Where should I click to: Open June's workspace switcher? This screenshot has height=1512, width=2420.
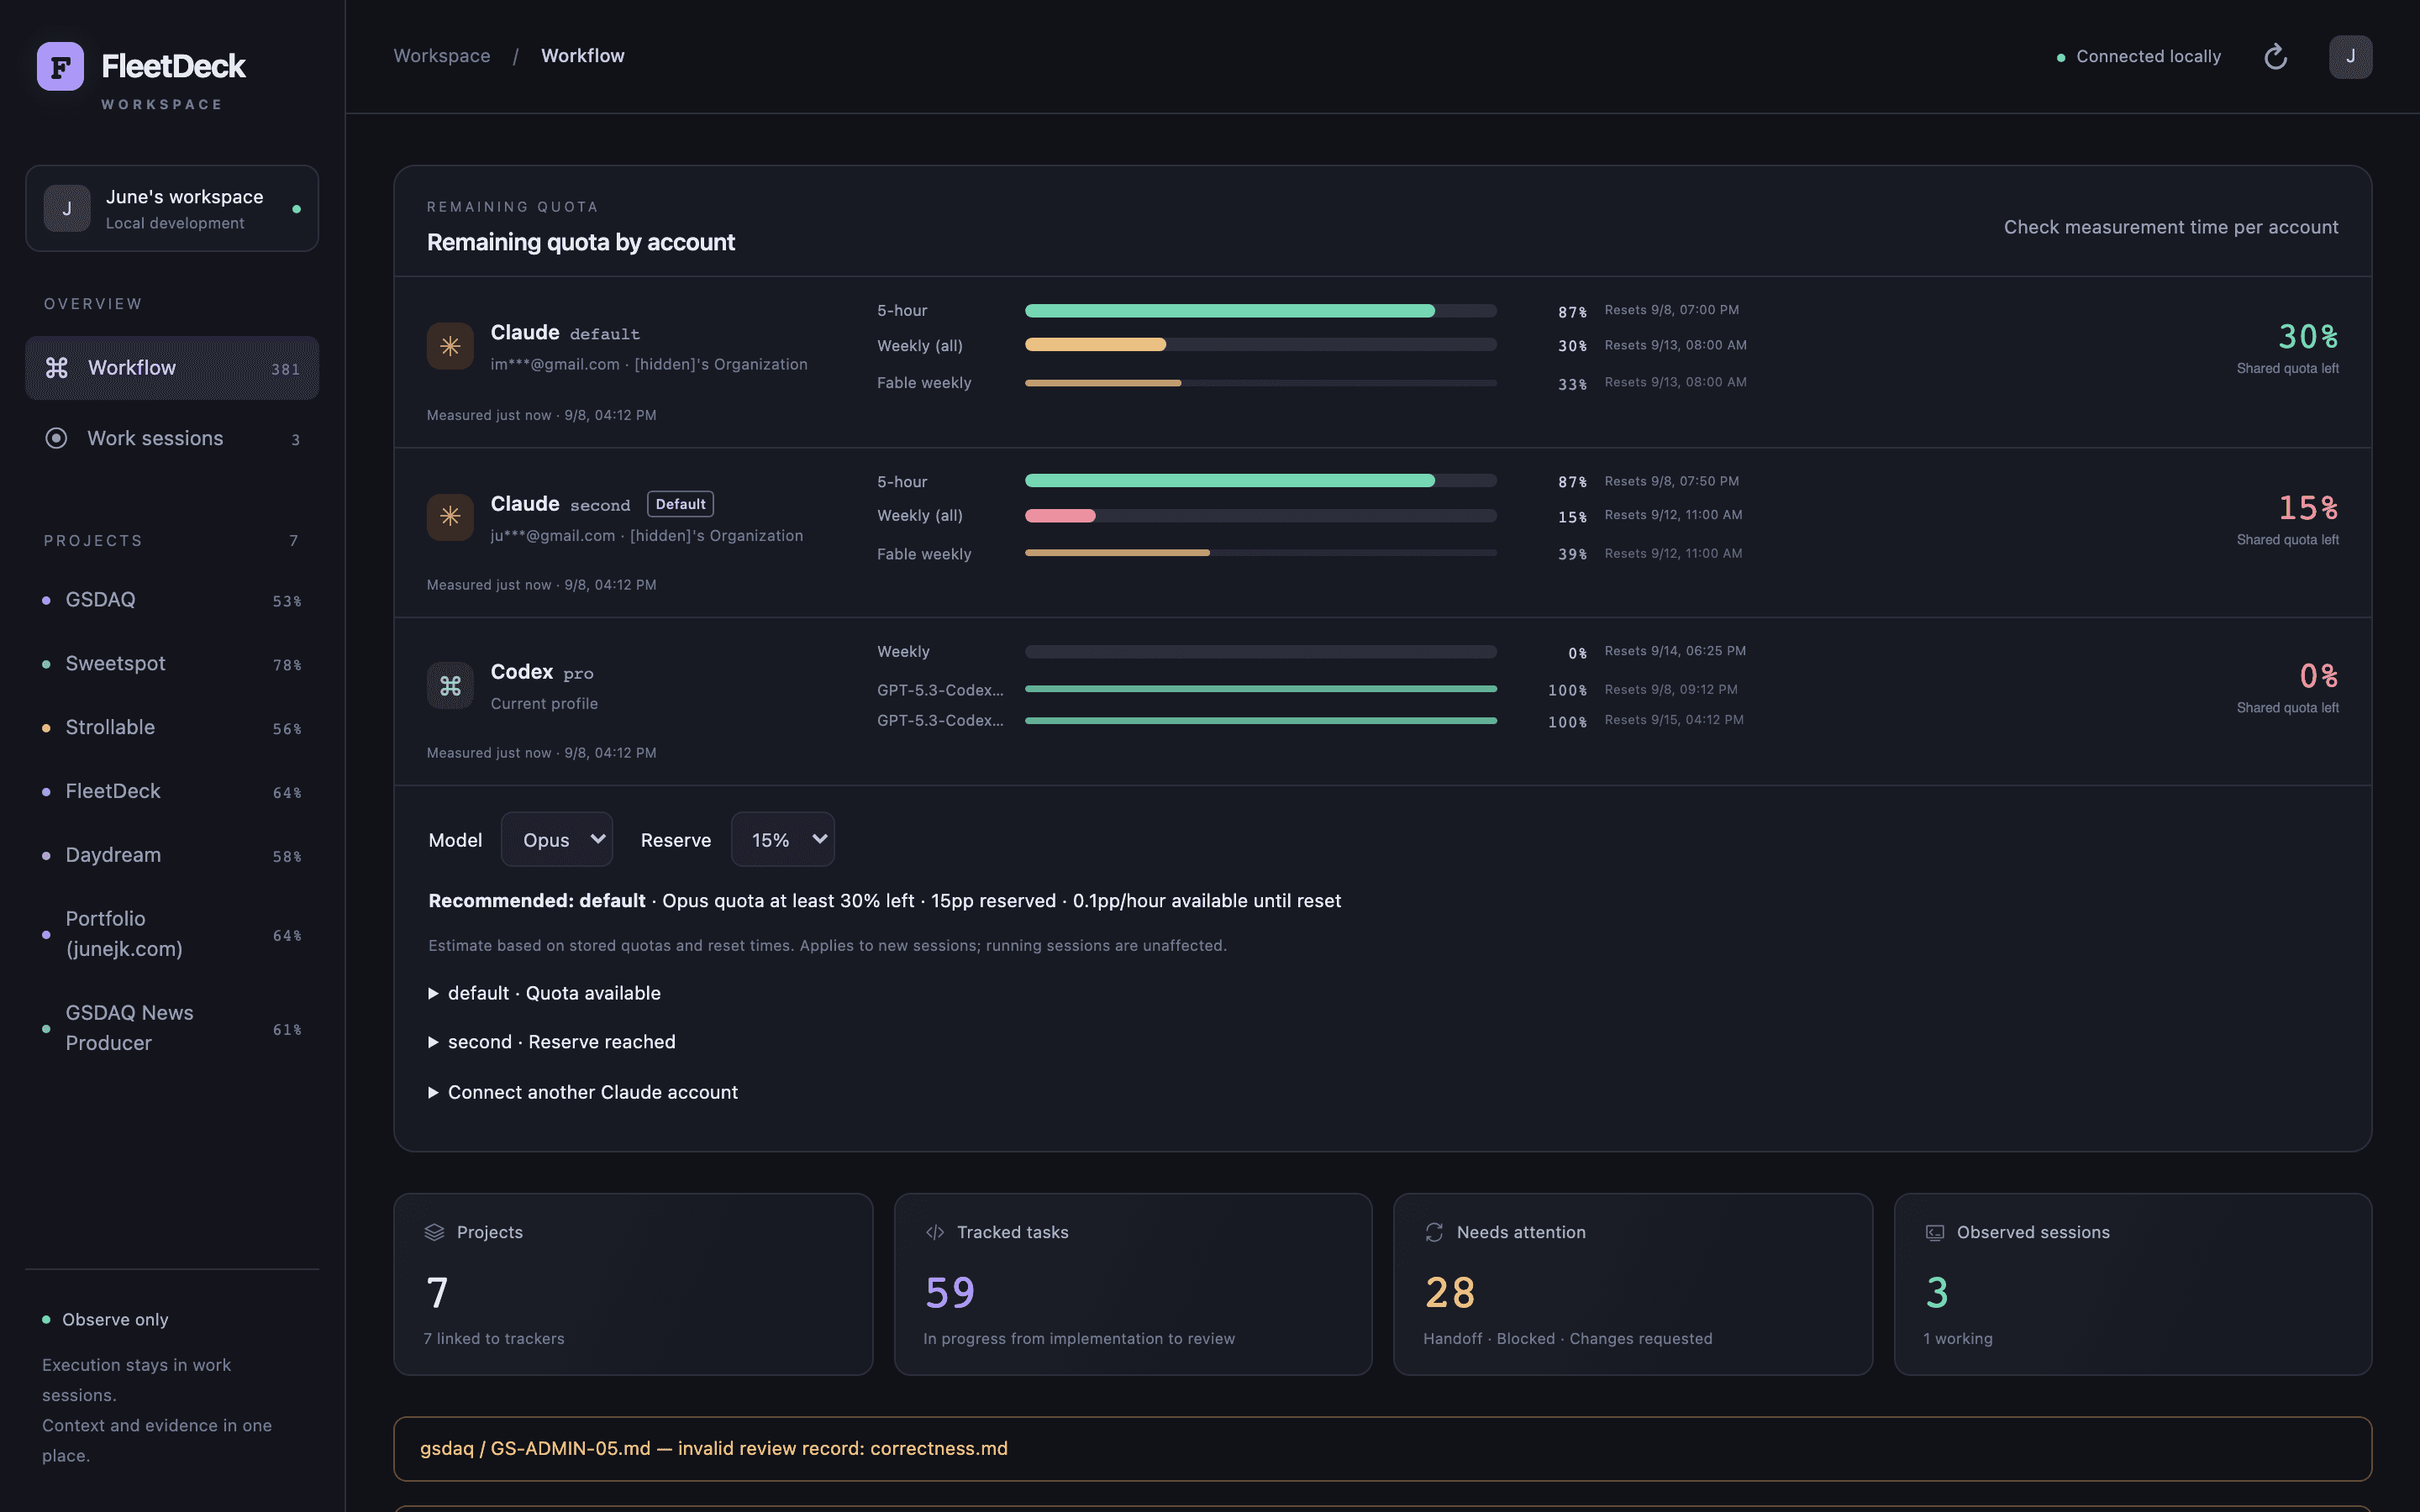(x=172, y=208)
